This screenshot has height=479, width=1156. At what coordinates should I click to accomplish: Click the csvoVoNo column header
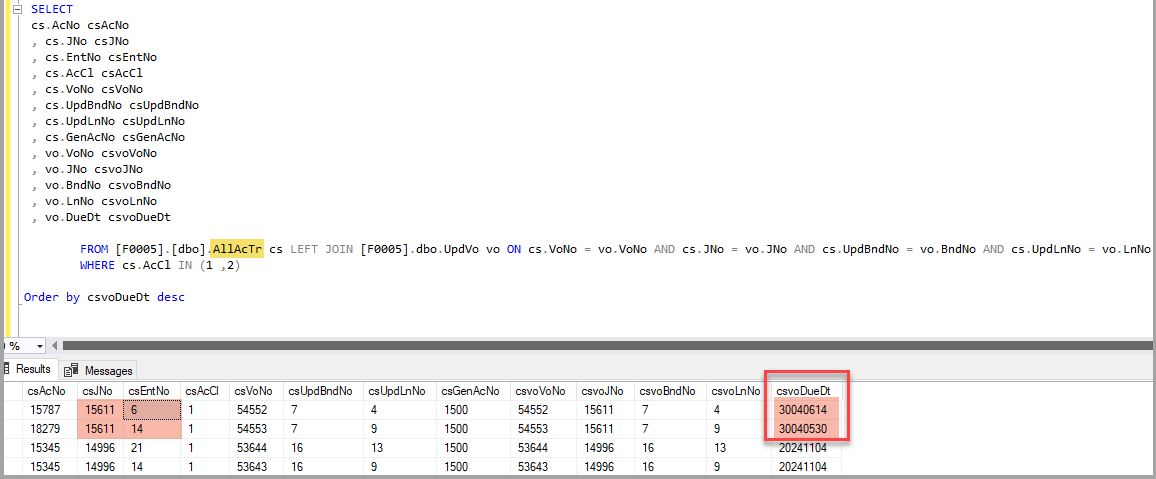[541, 391]
